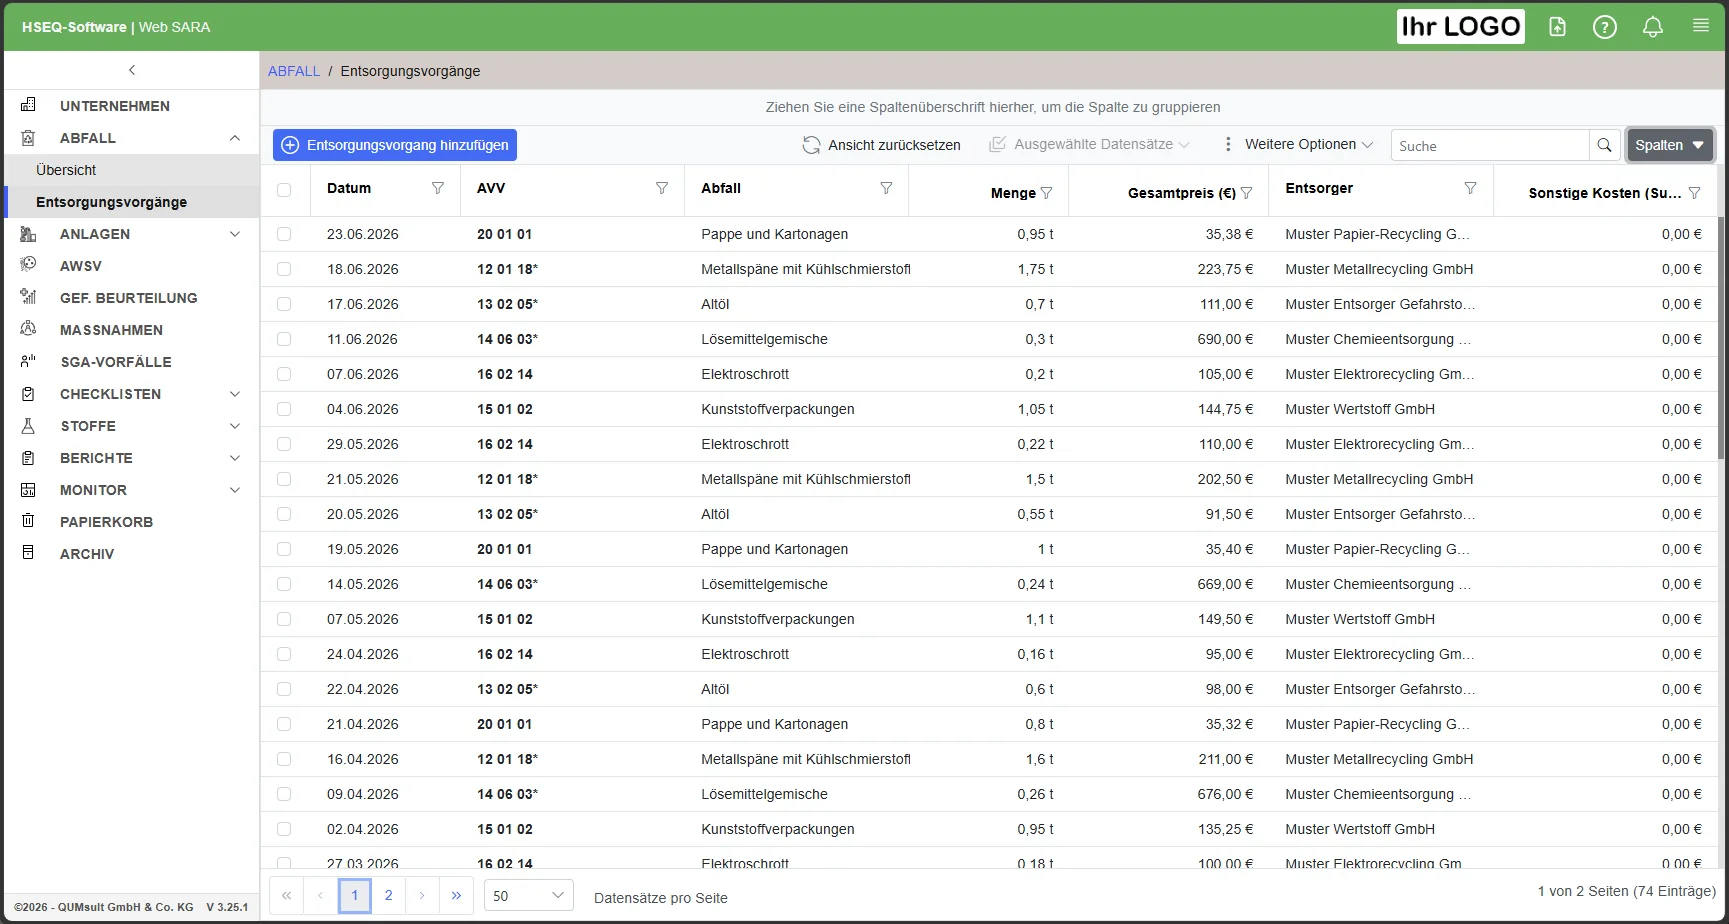The height and width of the screenshot is (924, 1729).
Task: Select the row dated 11.06.2026
Action: [x=284, y=339]
